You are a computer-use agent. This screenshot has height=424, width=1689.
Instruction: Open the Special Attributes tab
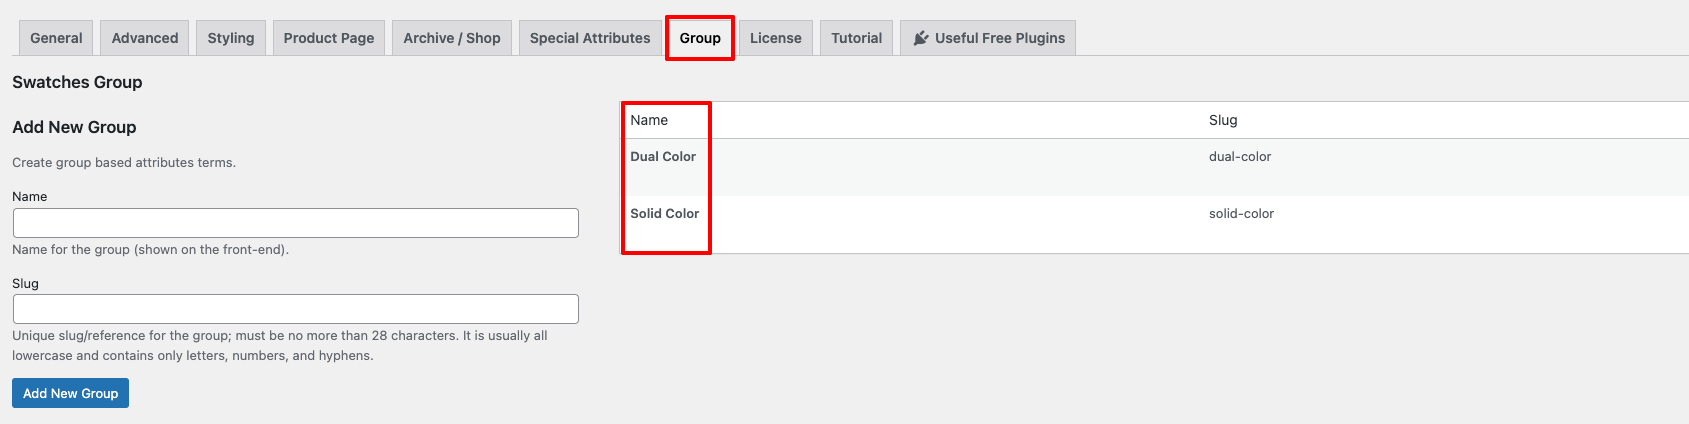(x=590, y=38)
